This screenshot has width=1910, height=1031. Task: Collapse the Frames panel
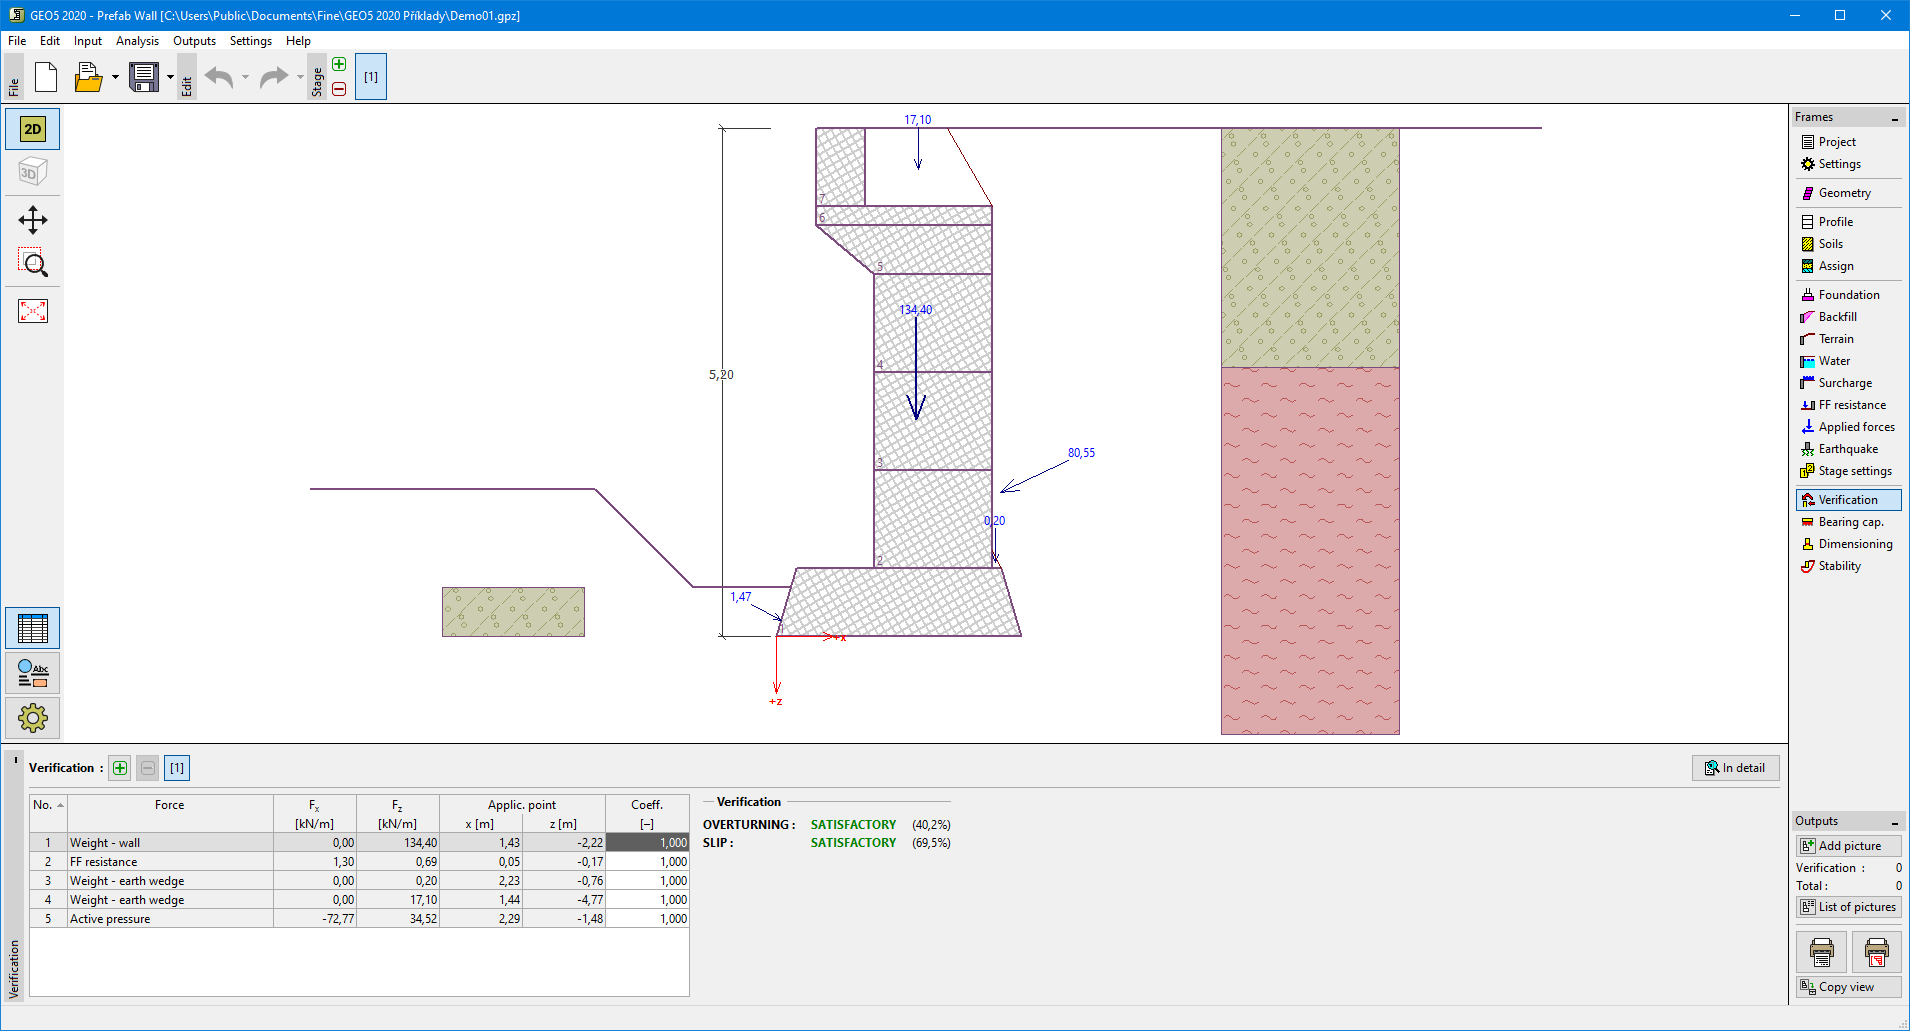(1894, 118)
